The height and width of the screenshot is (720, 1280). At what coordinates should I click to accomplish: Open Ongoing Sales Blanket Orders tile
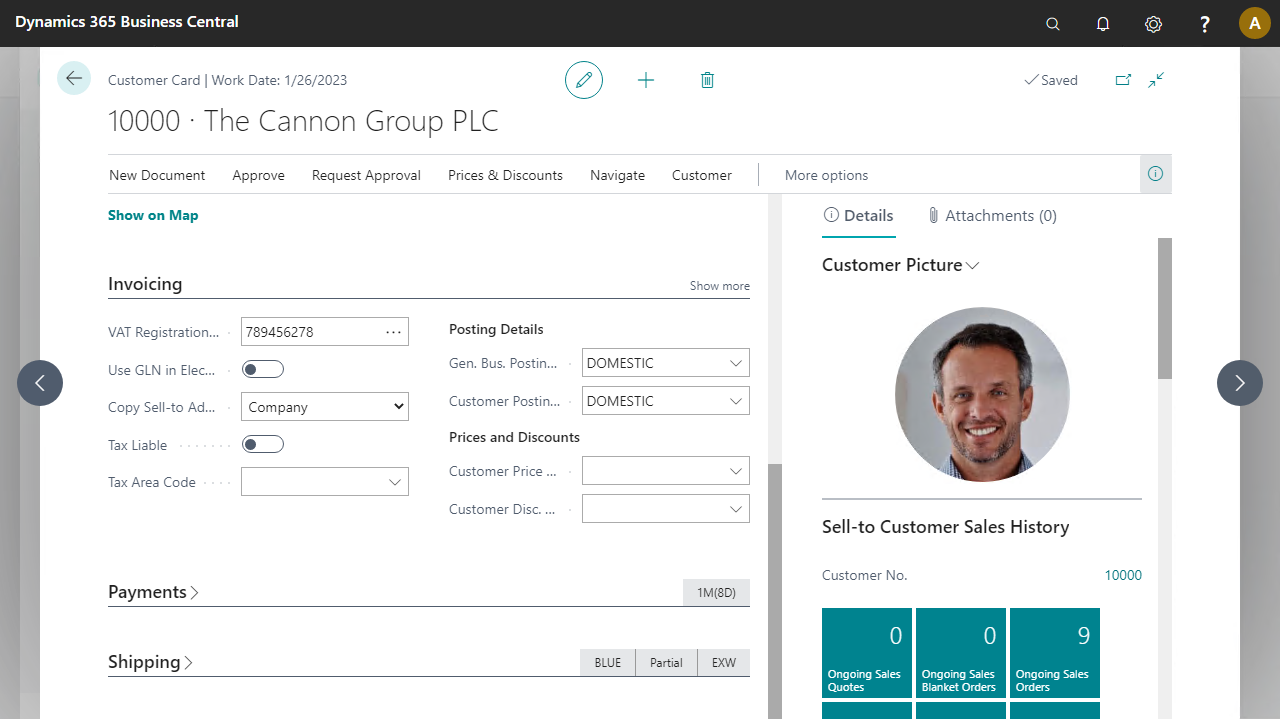[961, 652]
